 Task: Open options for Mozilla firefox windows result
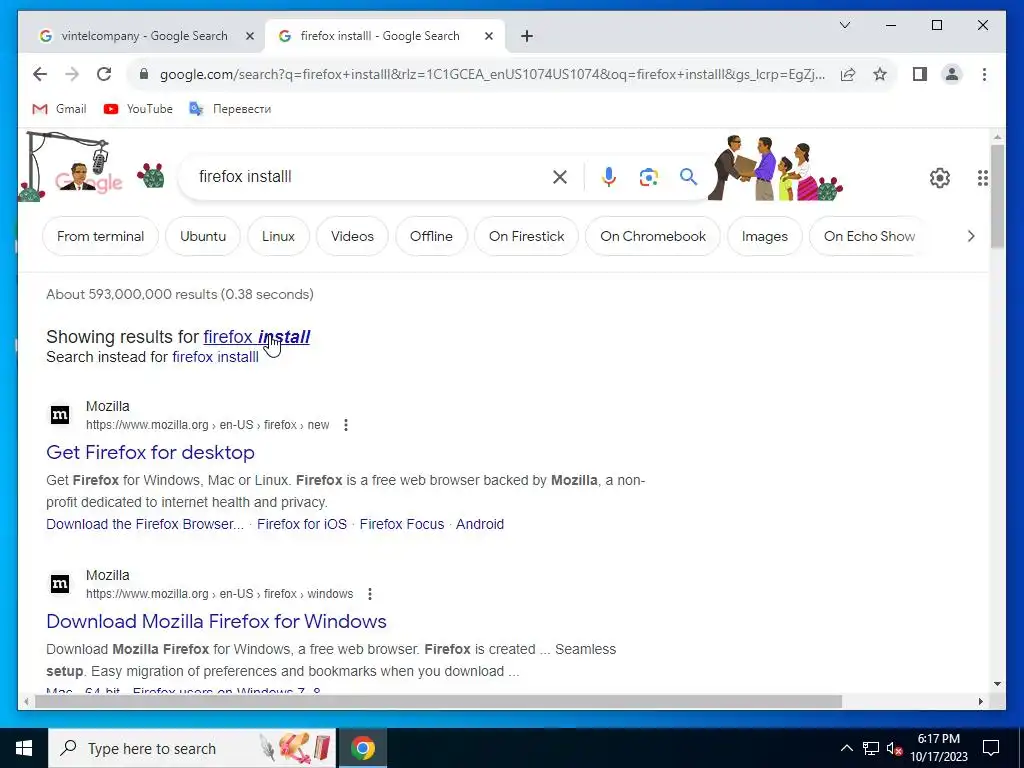(370, 594)
